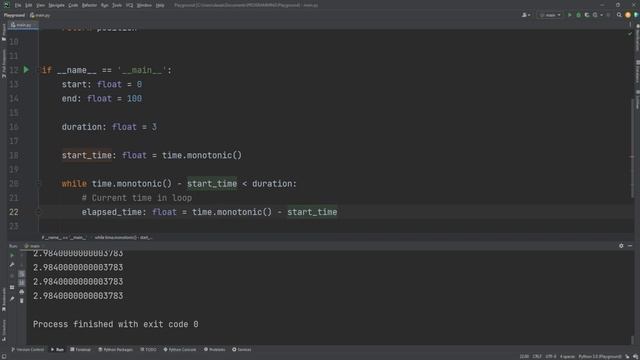This screenshot has width=640, height=360.
Task: Click fold marker on line 22
Action: pos(38,212)
